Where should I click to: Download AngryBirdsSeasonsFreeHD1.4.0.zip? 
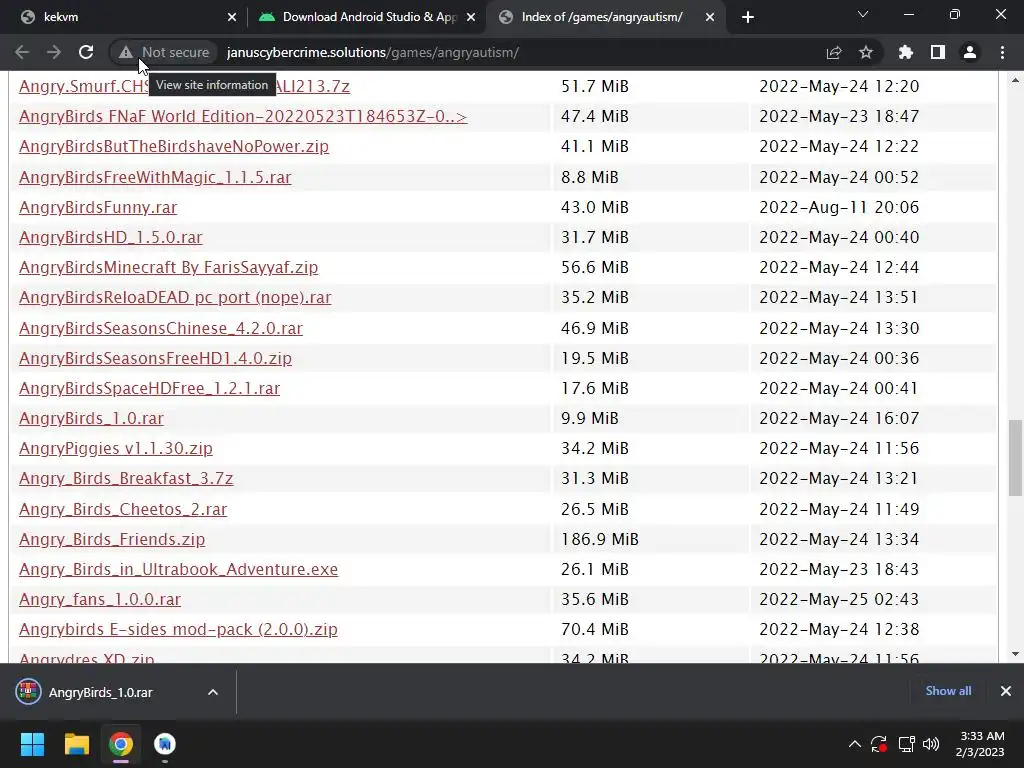point(155,358)
